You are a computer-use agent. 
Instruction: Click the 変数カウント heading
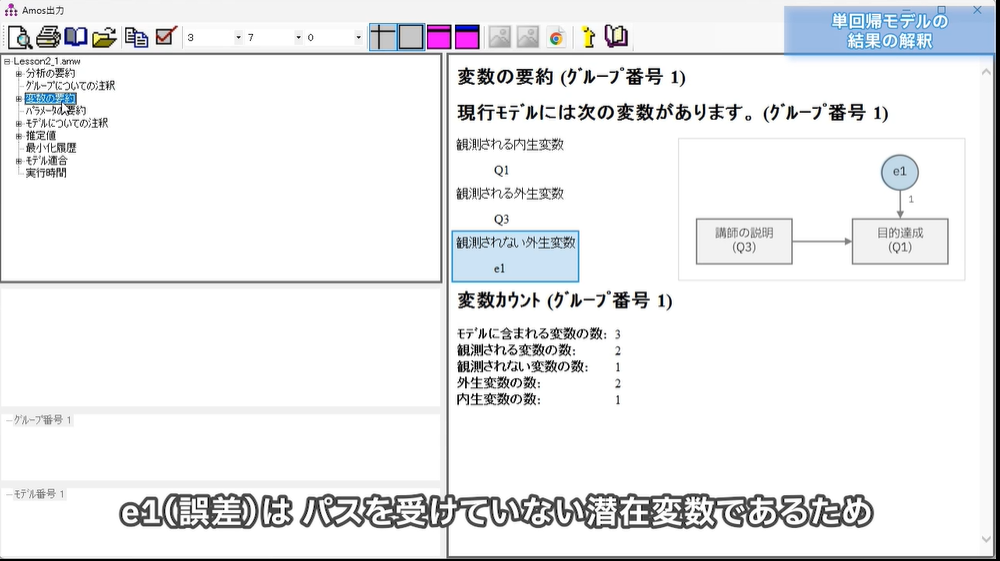564,300
